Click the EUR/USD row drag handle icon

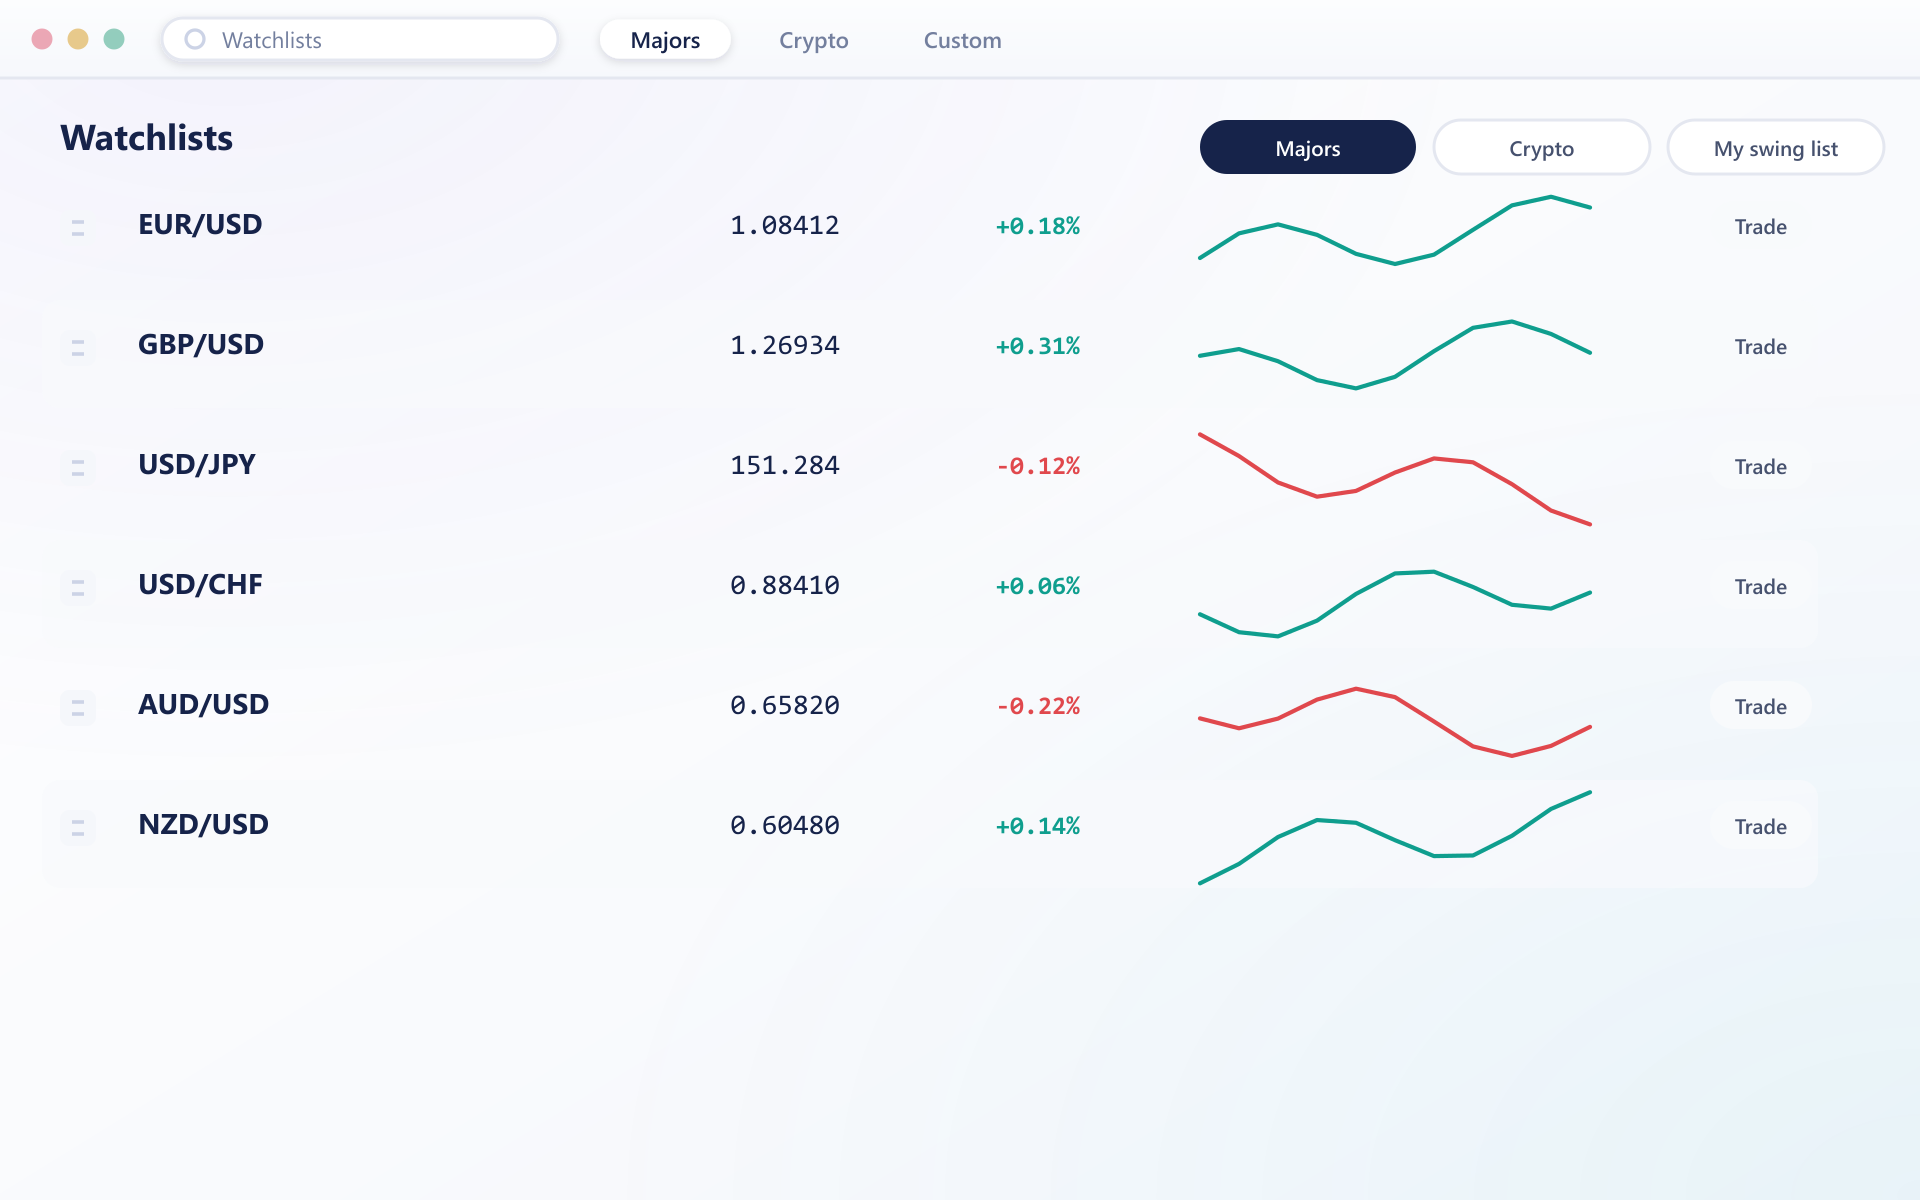(78, 228)
